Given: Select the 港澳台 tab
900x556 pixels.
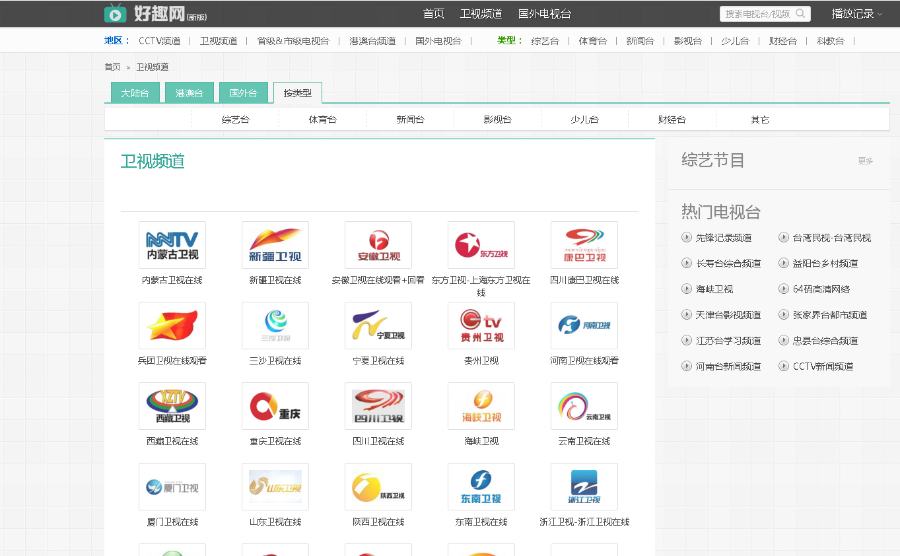Looking at the screenshot, I should (189, 93).
